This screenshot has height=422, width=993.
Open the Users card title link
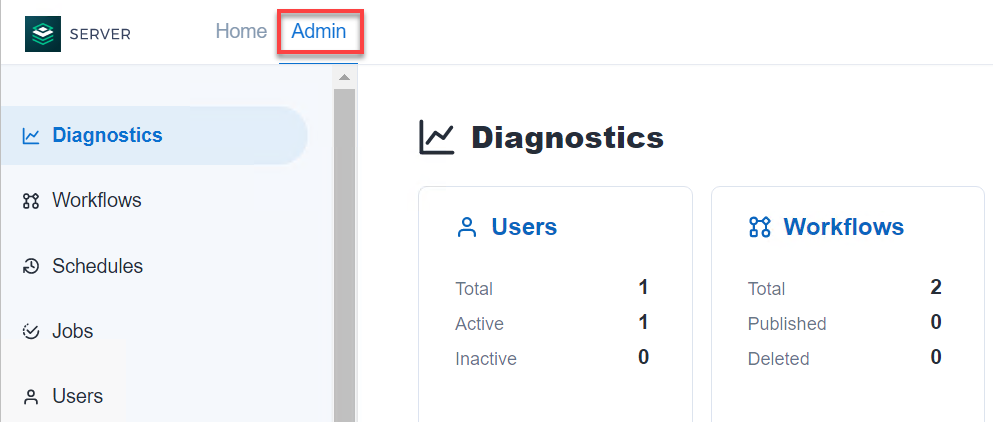click(524, 227)
